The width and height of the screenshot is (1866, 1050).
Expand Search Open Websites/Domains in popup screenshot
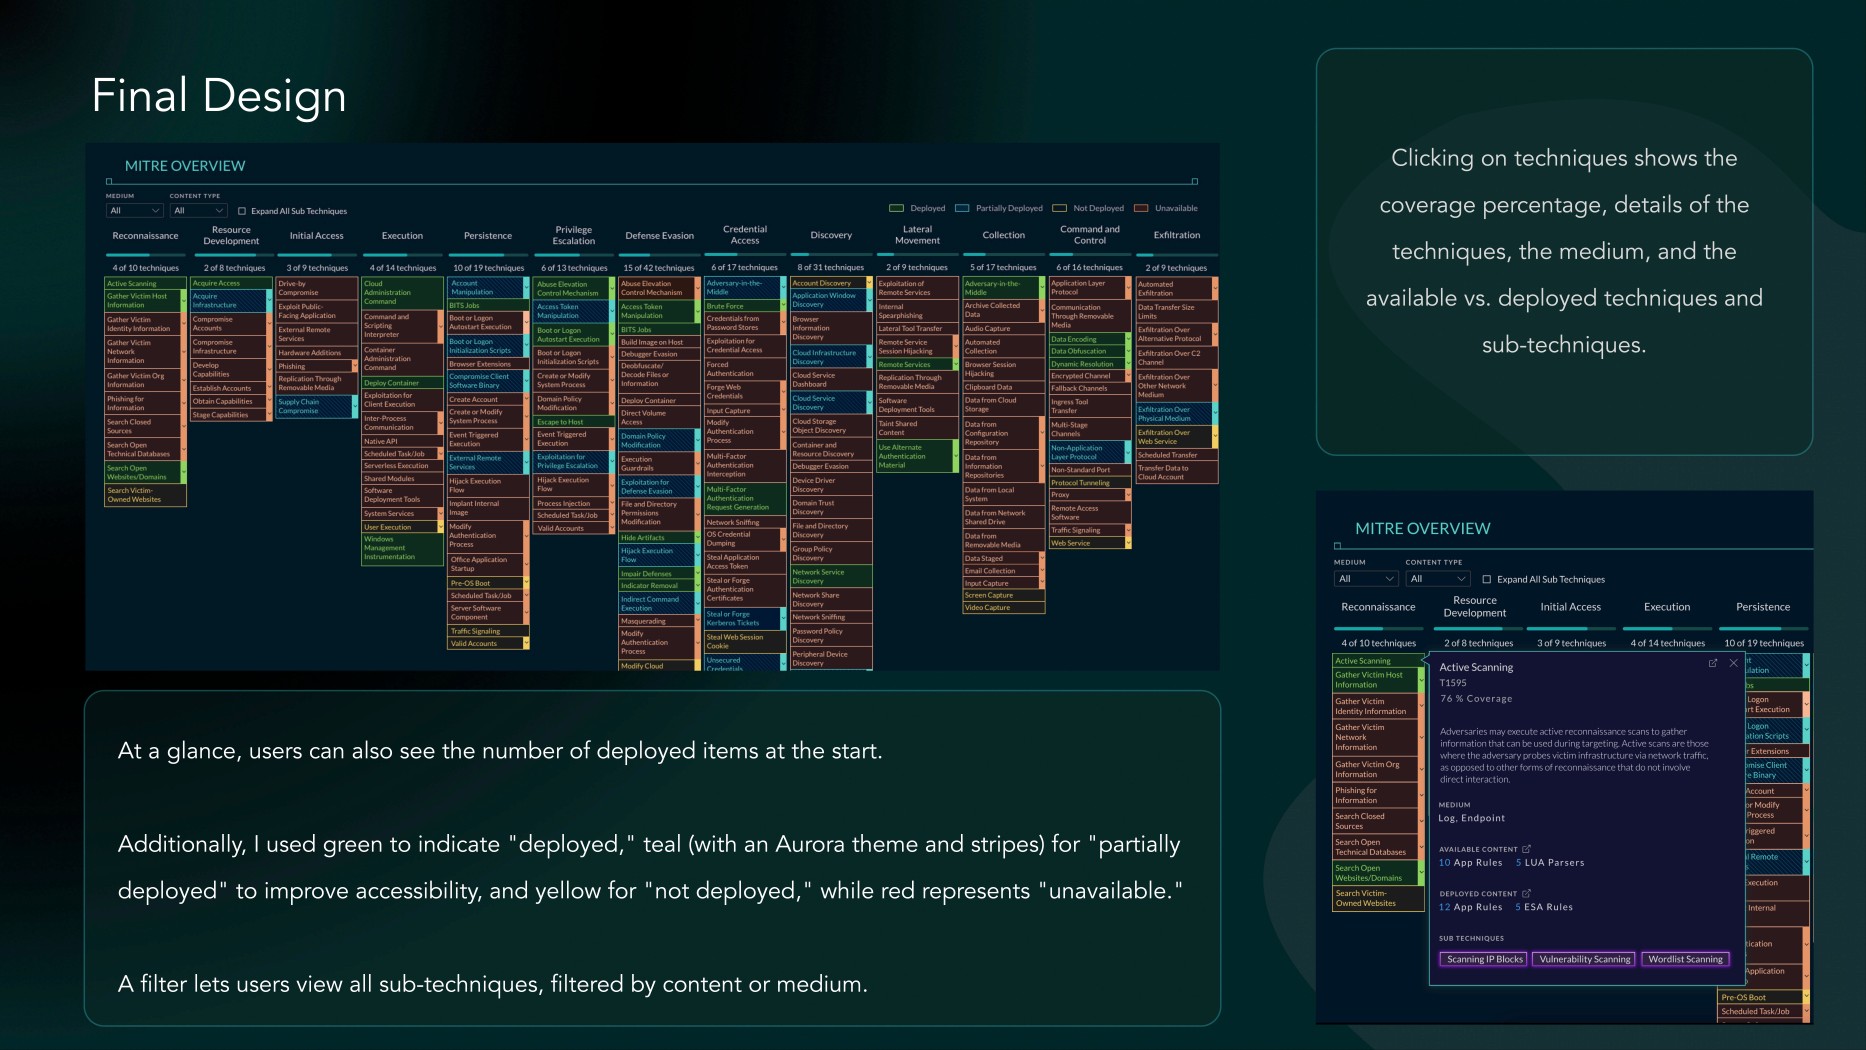[1421, 873]
